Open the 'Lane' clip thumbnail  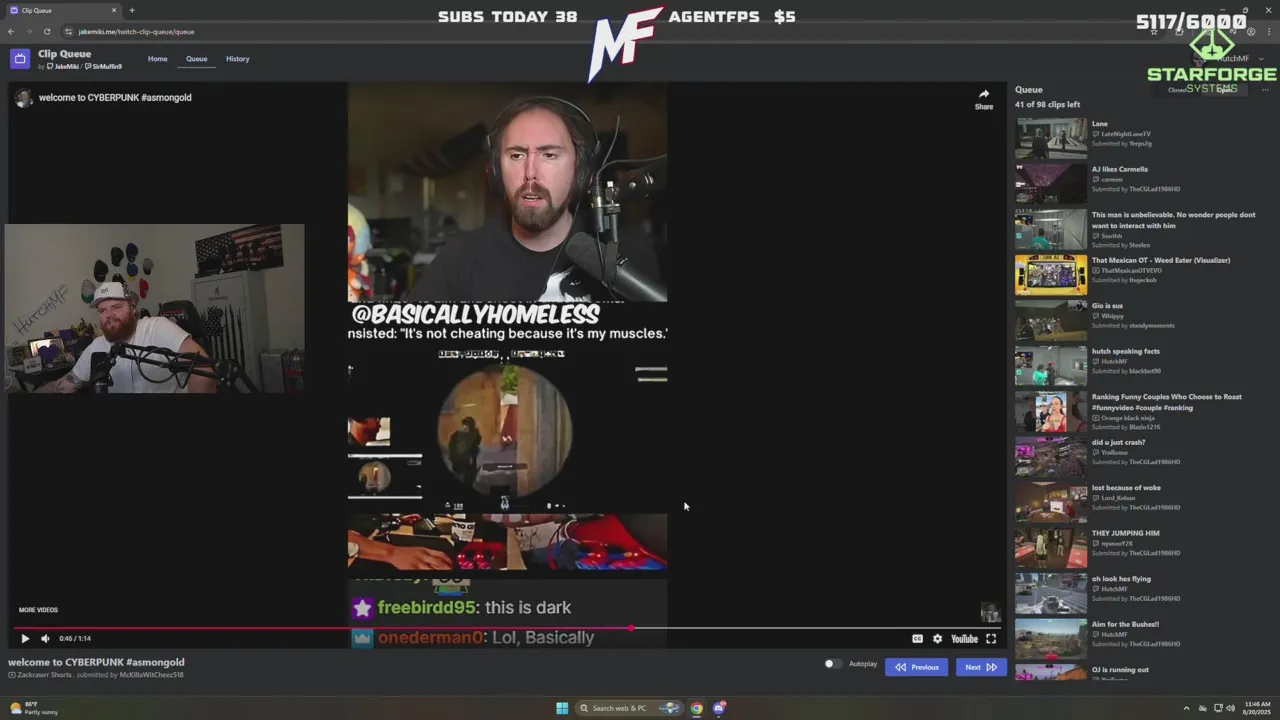[1051, 138]
